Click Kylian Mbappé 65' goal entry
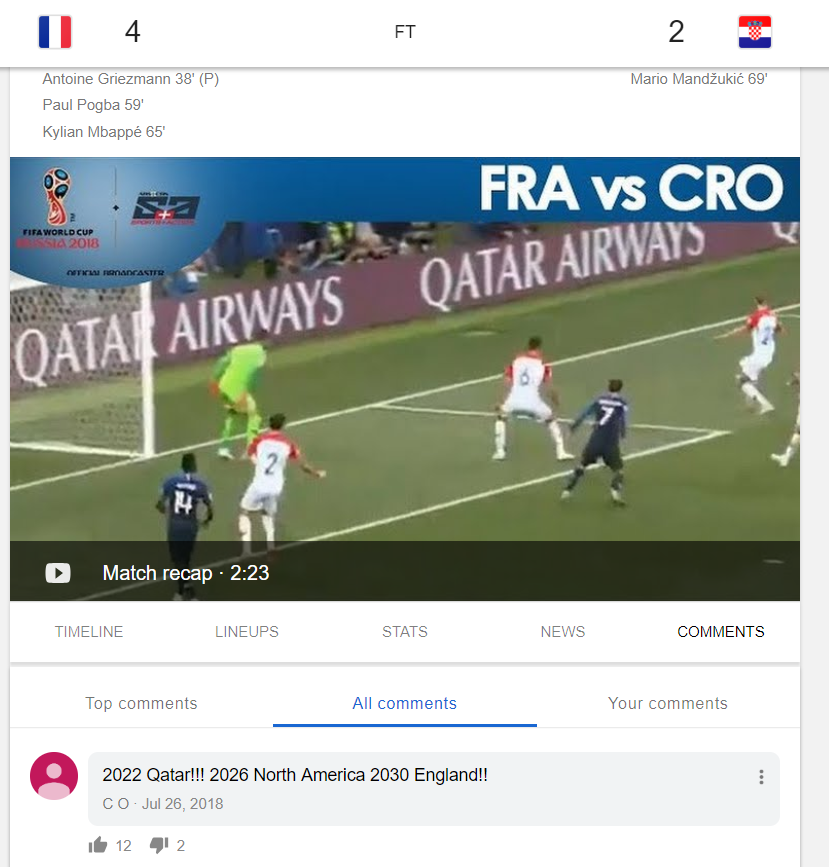 pos(104,132)
